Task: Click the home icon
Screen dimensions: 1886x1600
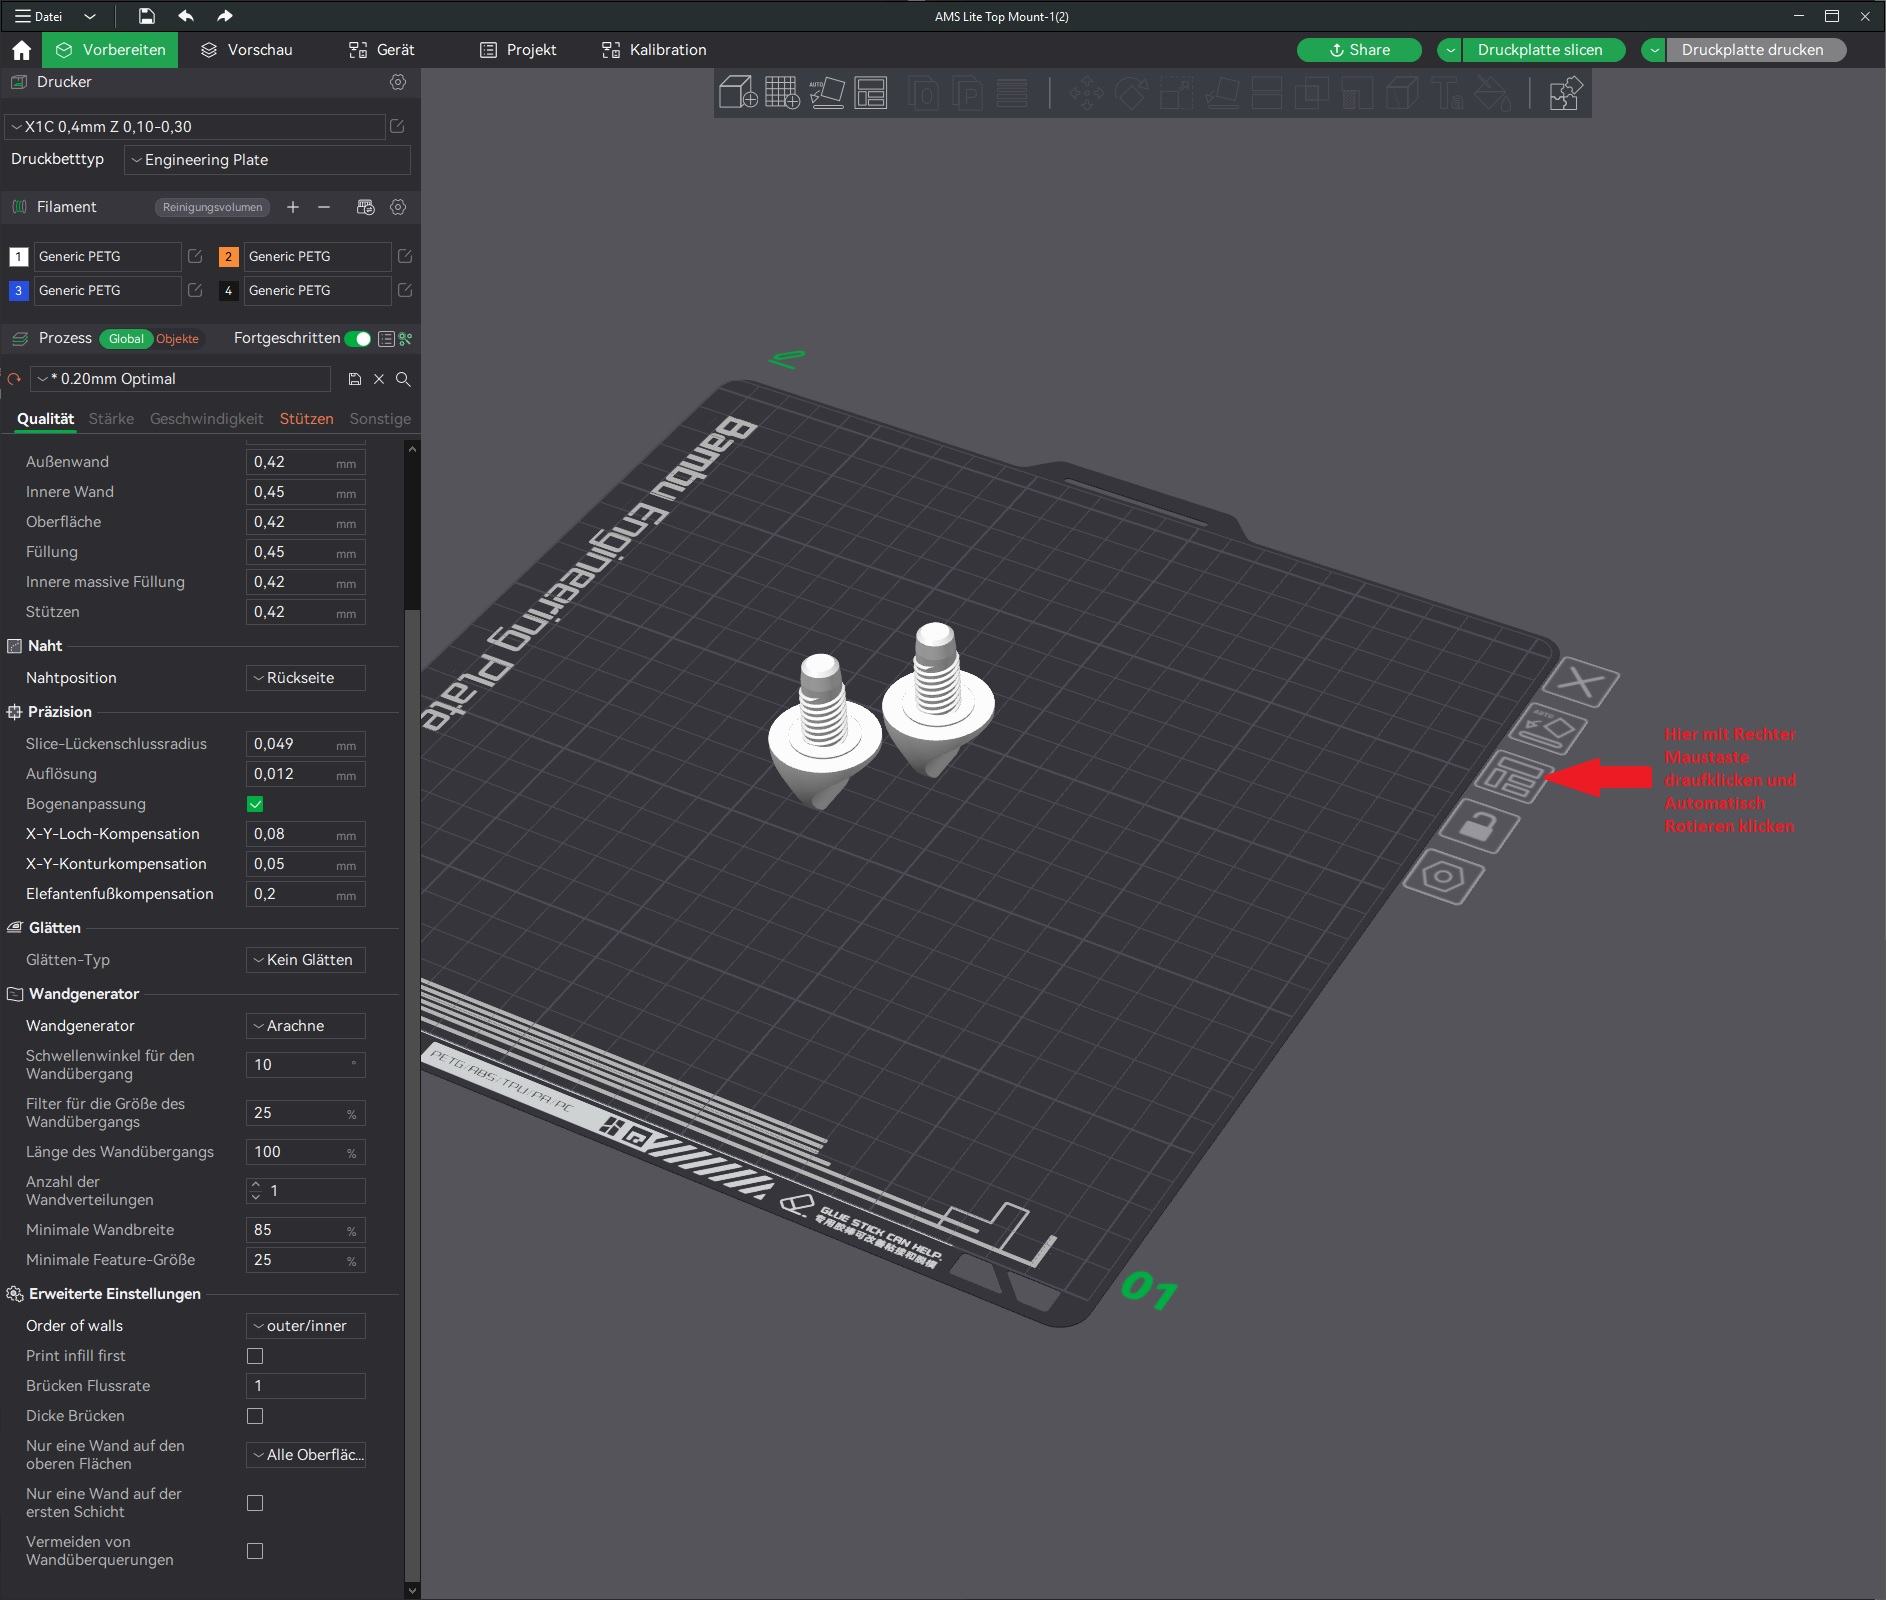Action: click(x=22, y=50)
